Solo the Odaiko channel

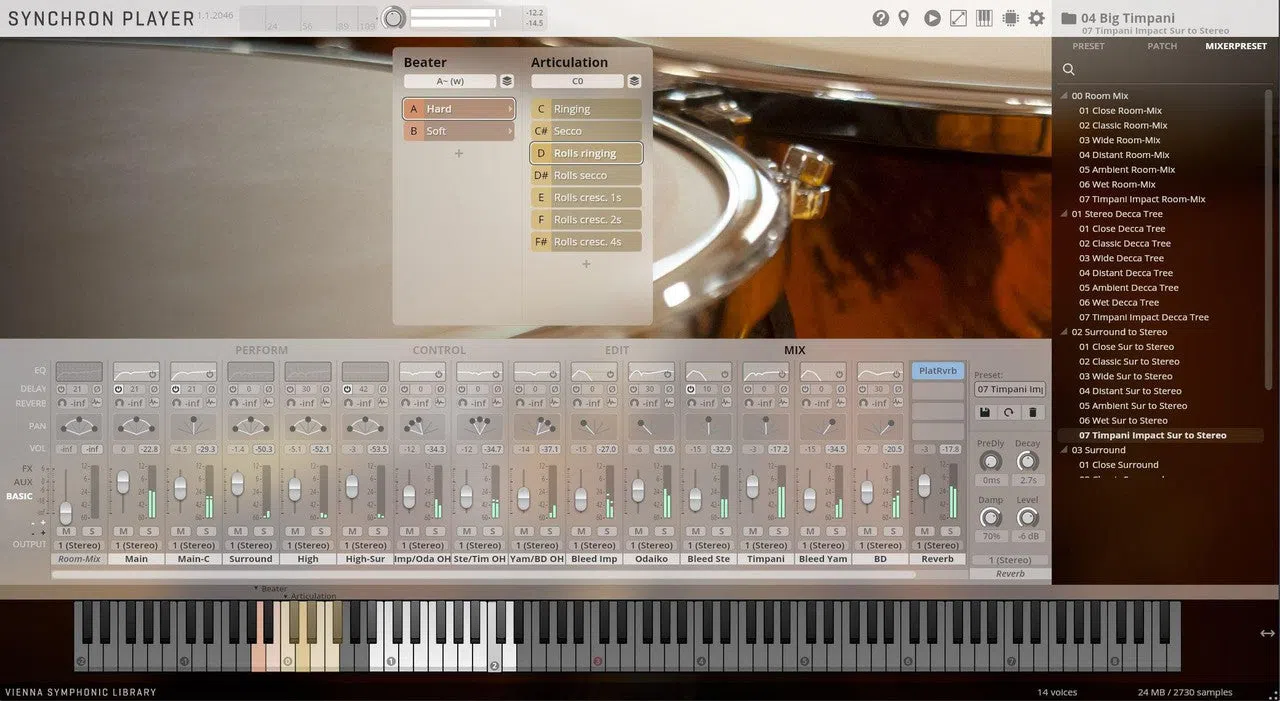pyautogui.click(x=664, y=531)
